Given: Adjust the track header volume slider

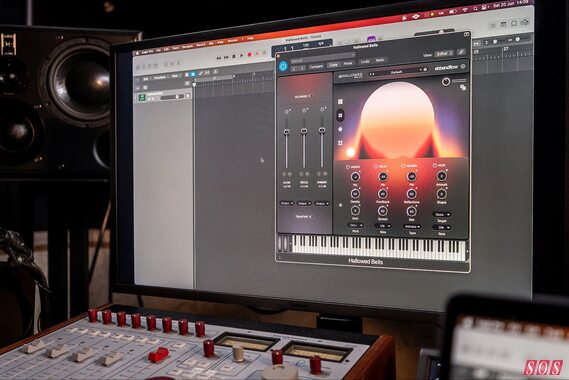Looking at the screenshot, I should coord(172,97).
